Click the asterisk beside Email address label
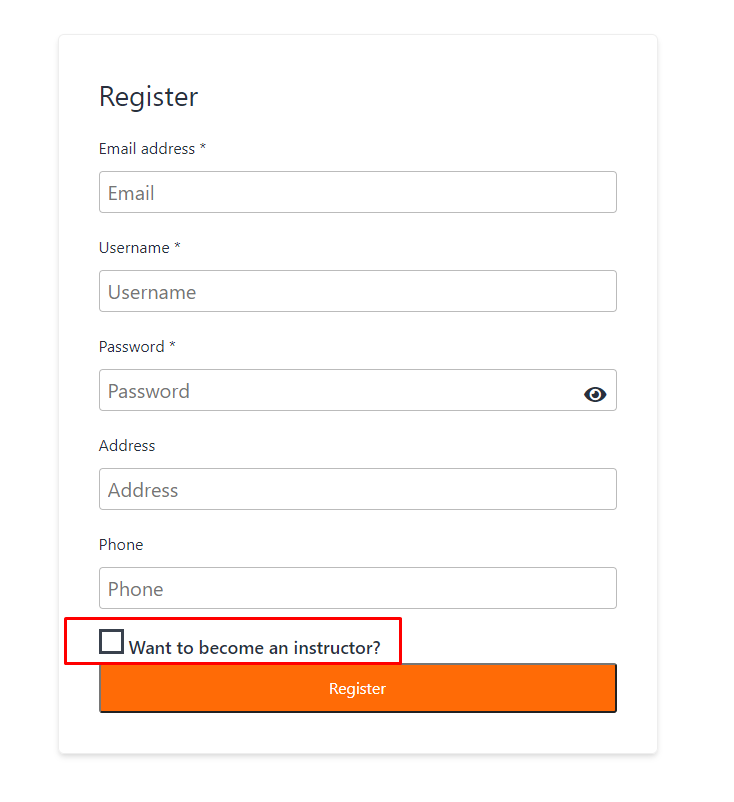Screen dimensions: 734x802 203,148
